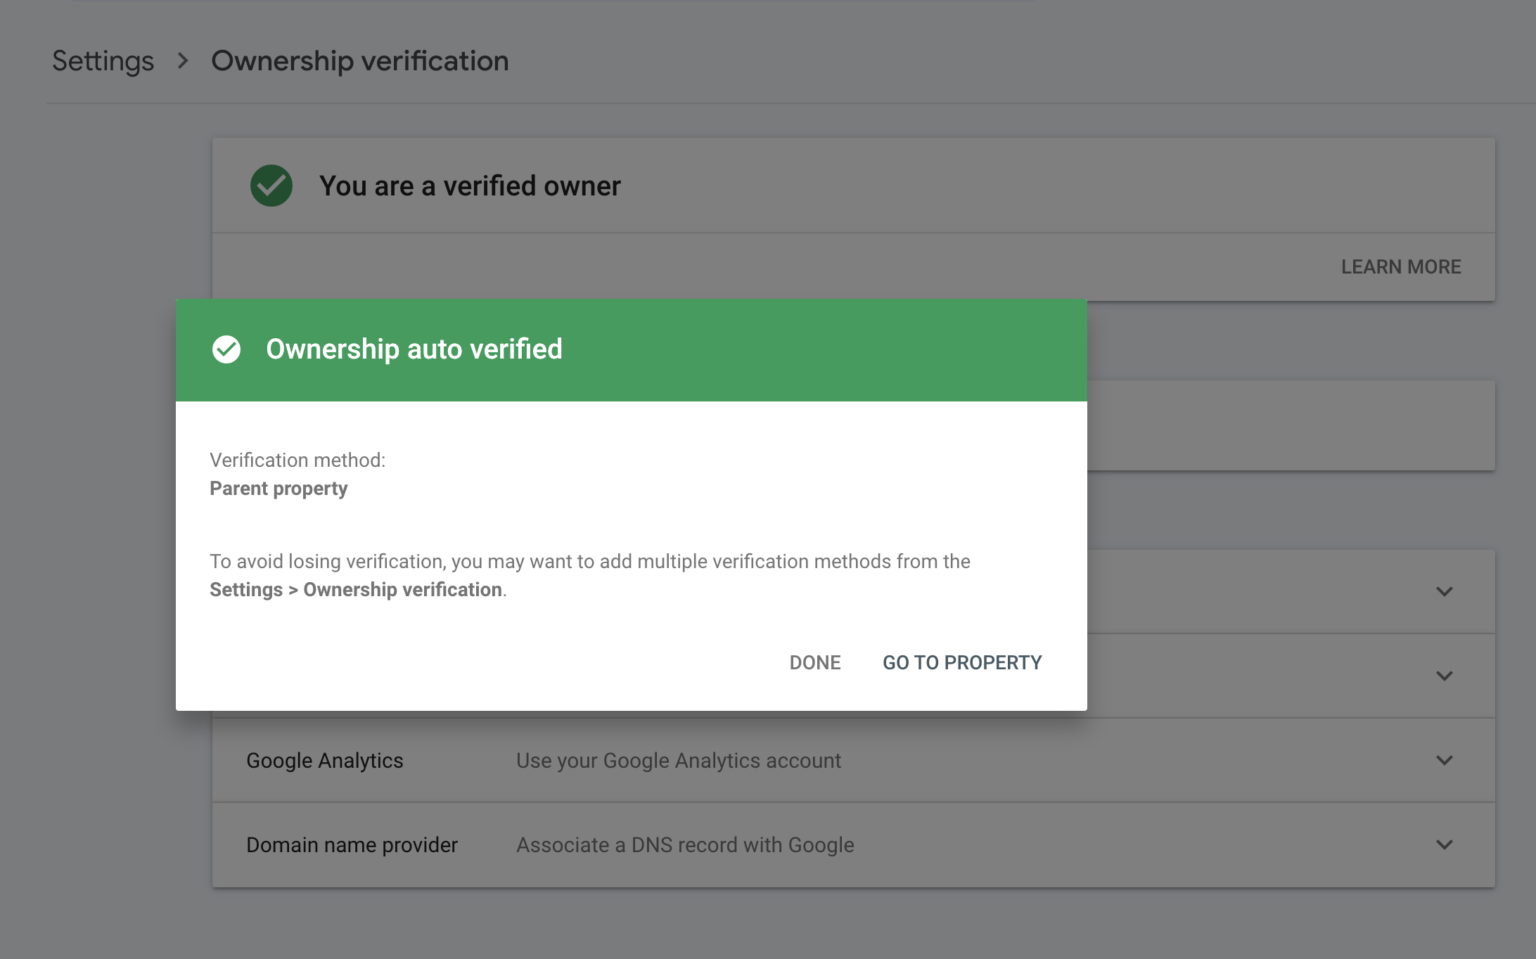
Task: Open the second chevron beside the dialog
Action: pyautogui.click(x=1444, y=675)
